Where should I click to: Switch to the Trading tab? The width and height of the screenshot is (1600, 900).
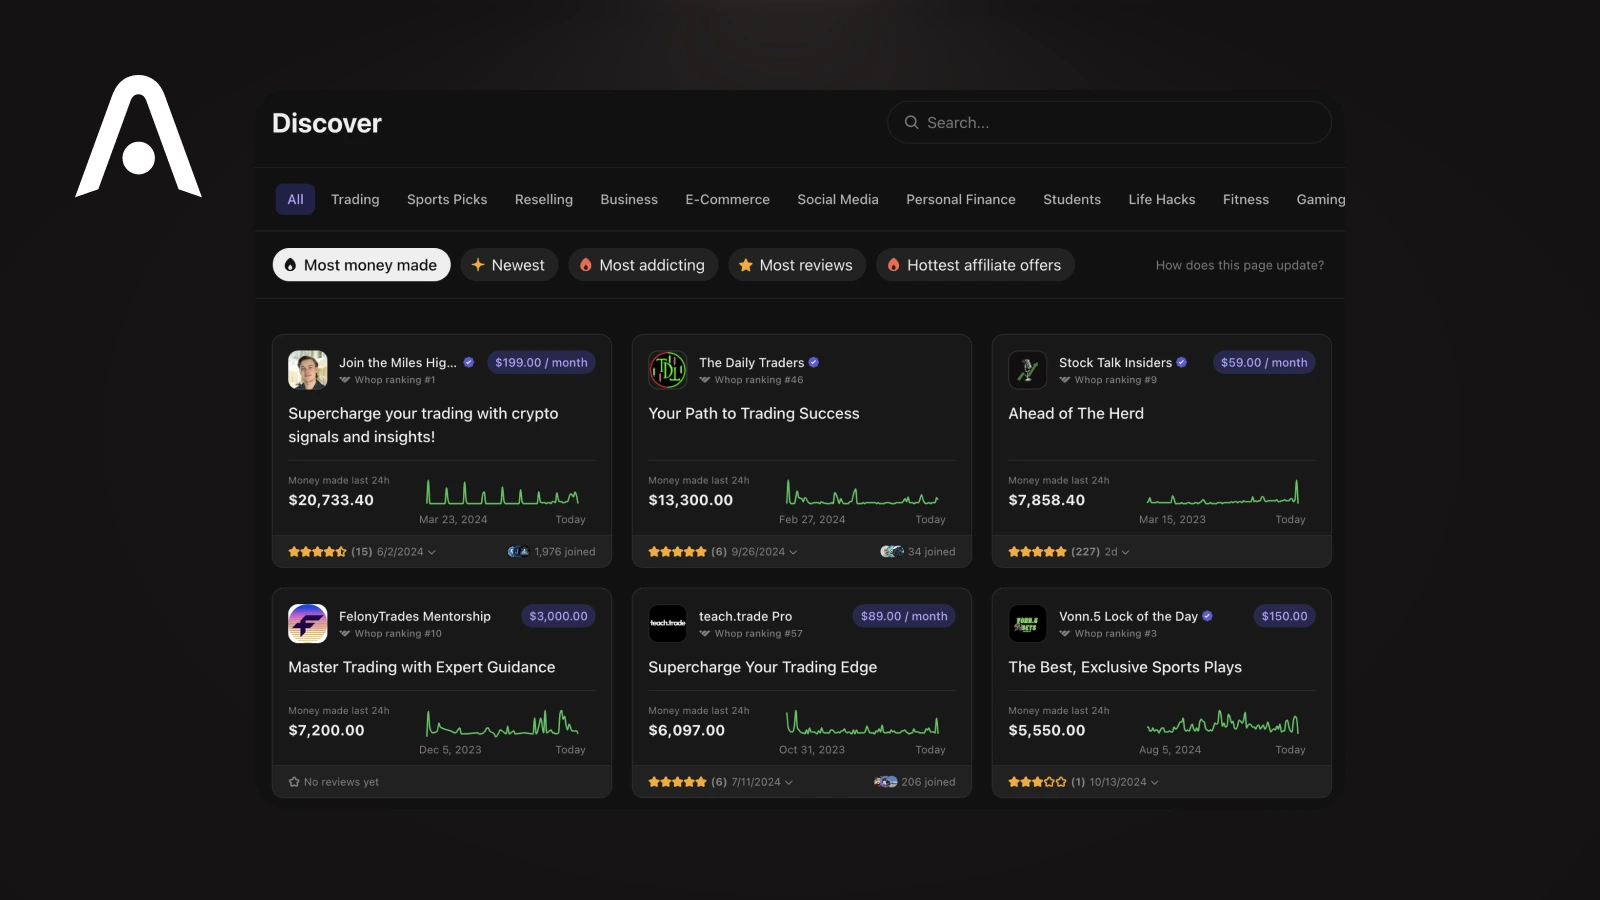tap(355, 199)
